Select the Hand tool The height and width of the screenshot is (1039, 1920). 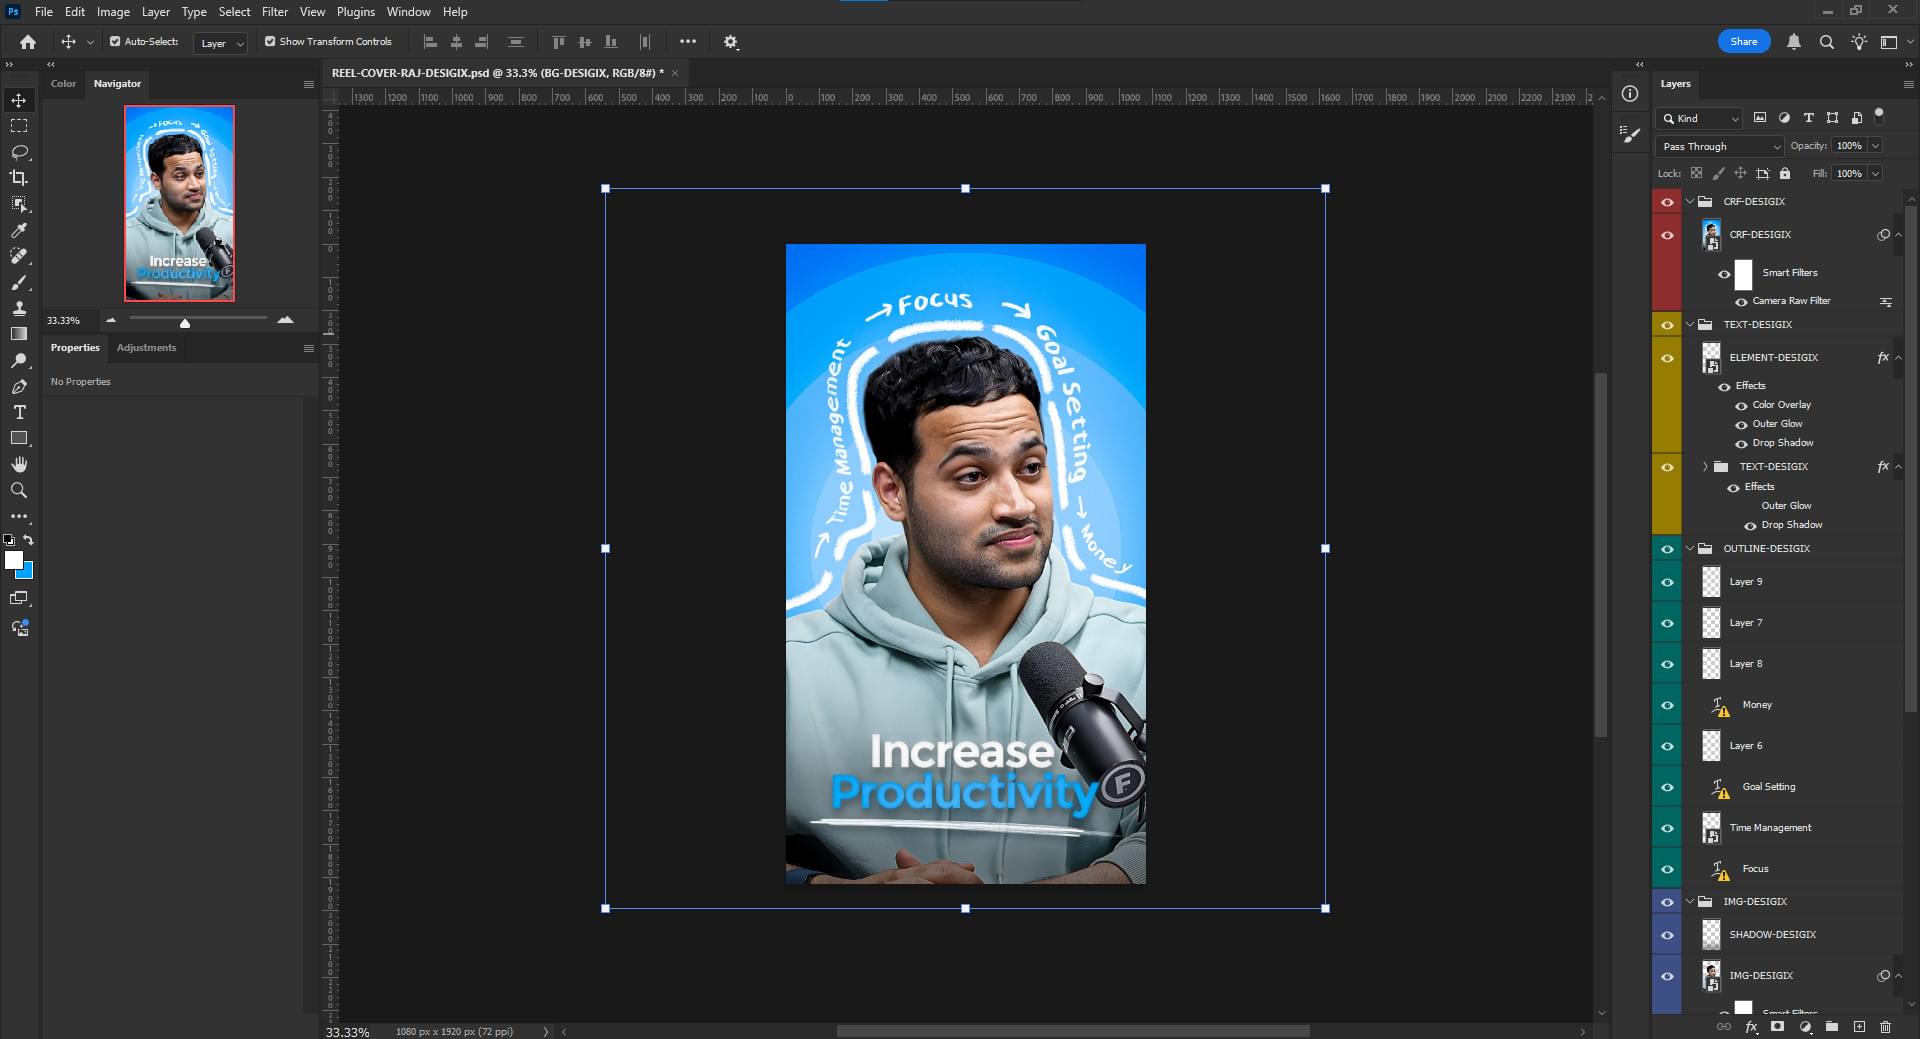(19, 464)
